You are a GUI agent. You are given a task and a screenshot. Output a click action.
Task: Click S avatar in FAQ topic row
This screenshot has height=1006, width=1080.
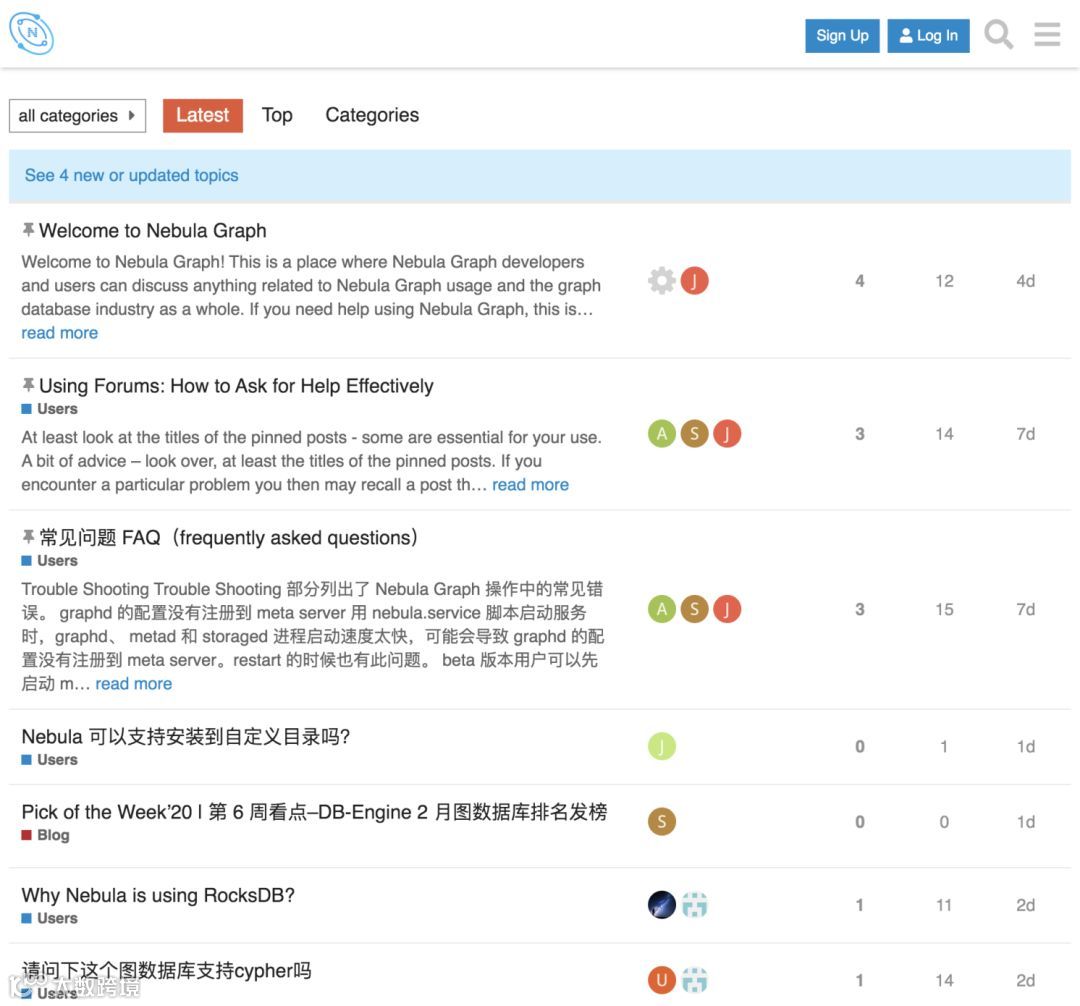(694, 609)
